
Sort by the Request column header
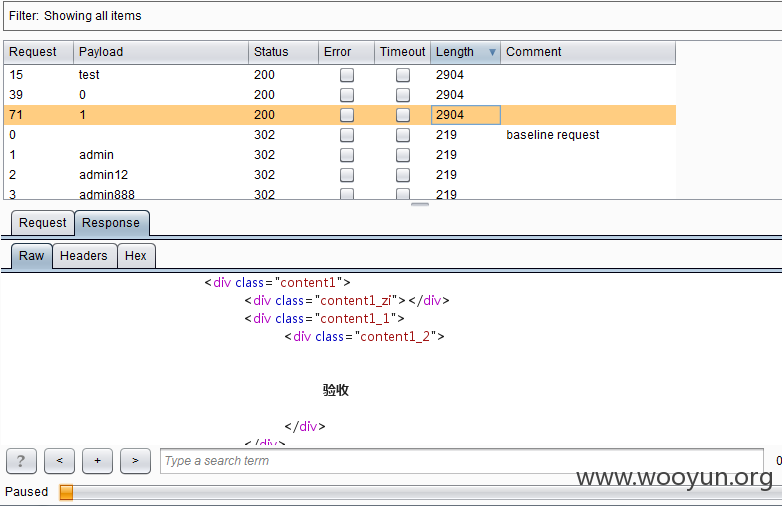pyautogui.click(x=38, y=52)
